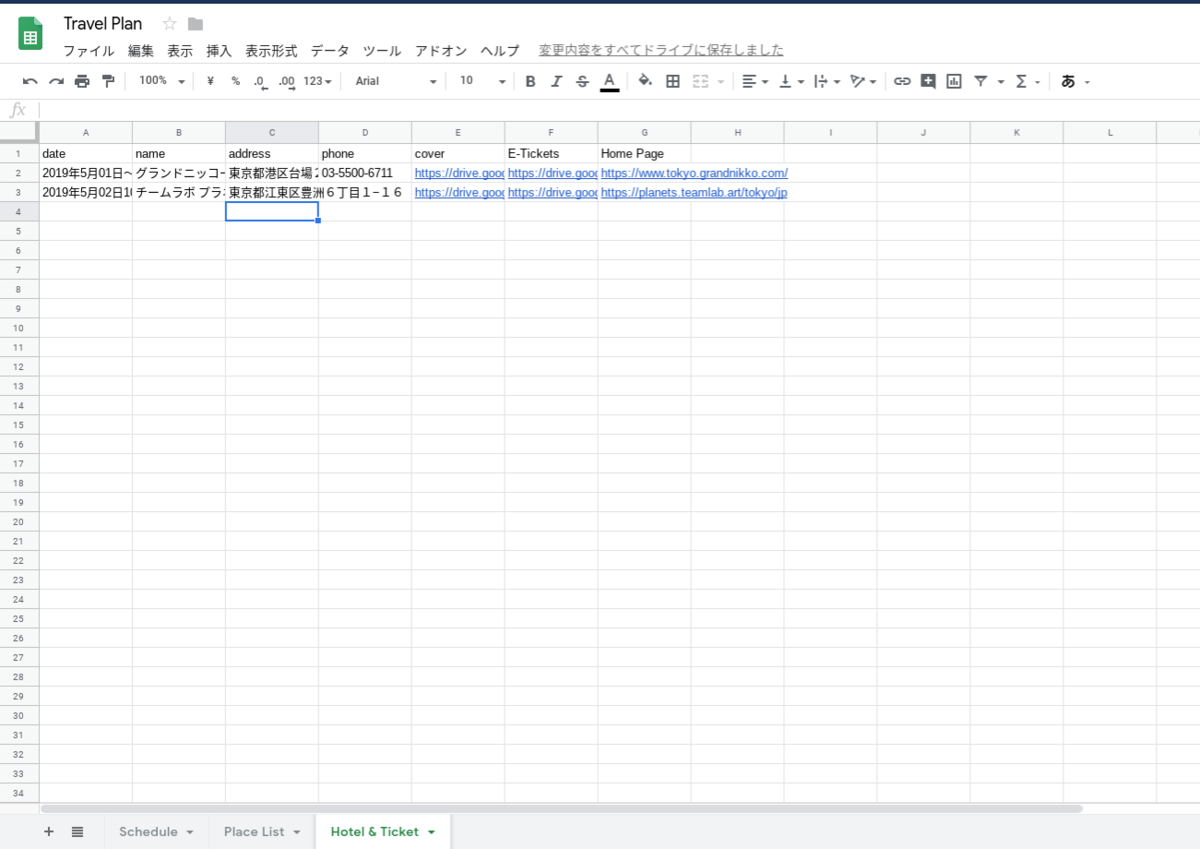The height and width of the screenshot is (849, 1200).
Task: Insert a link with the chain icon
Action: click(x=902, y=81)
